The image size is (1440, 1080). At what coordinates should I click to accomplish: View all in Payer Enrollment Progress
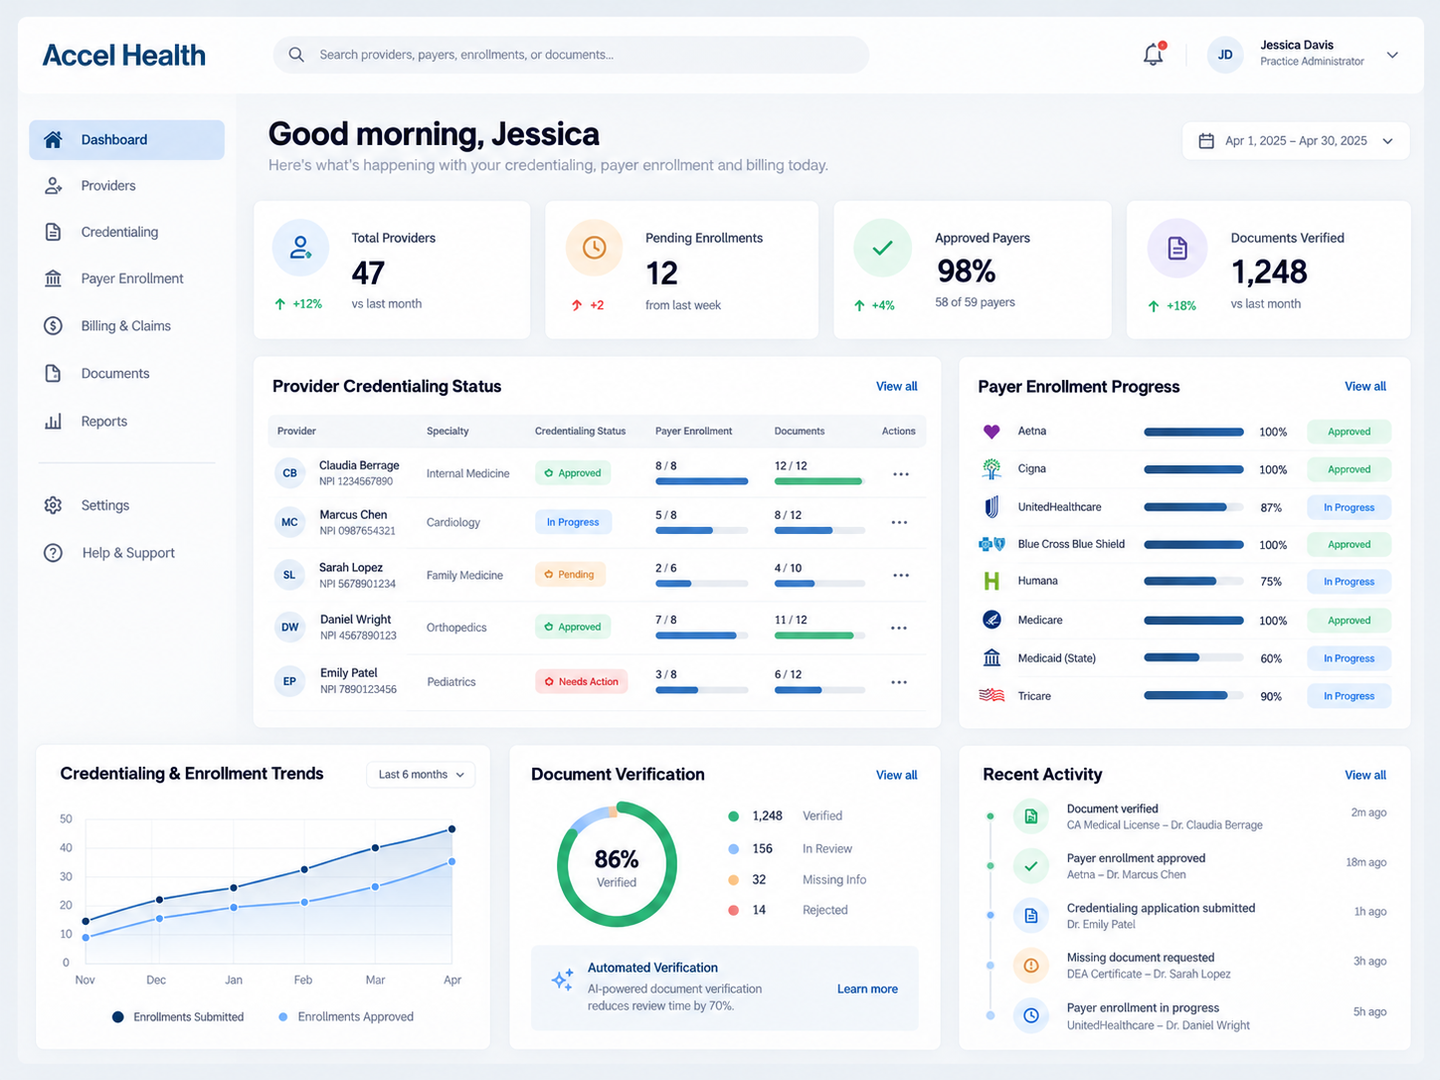point(1365,387)
